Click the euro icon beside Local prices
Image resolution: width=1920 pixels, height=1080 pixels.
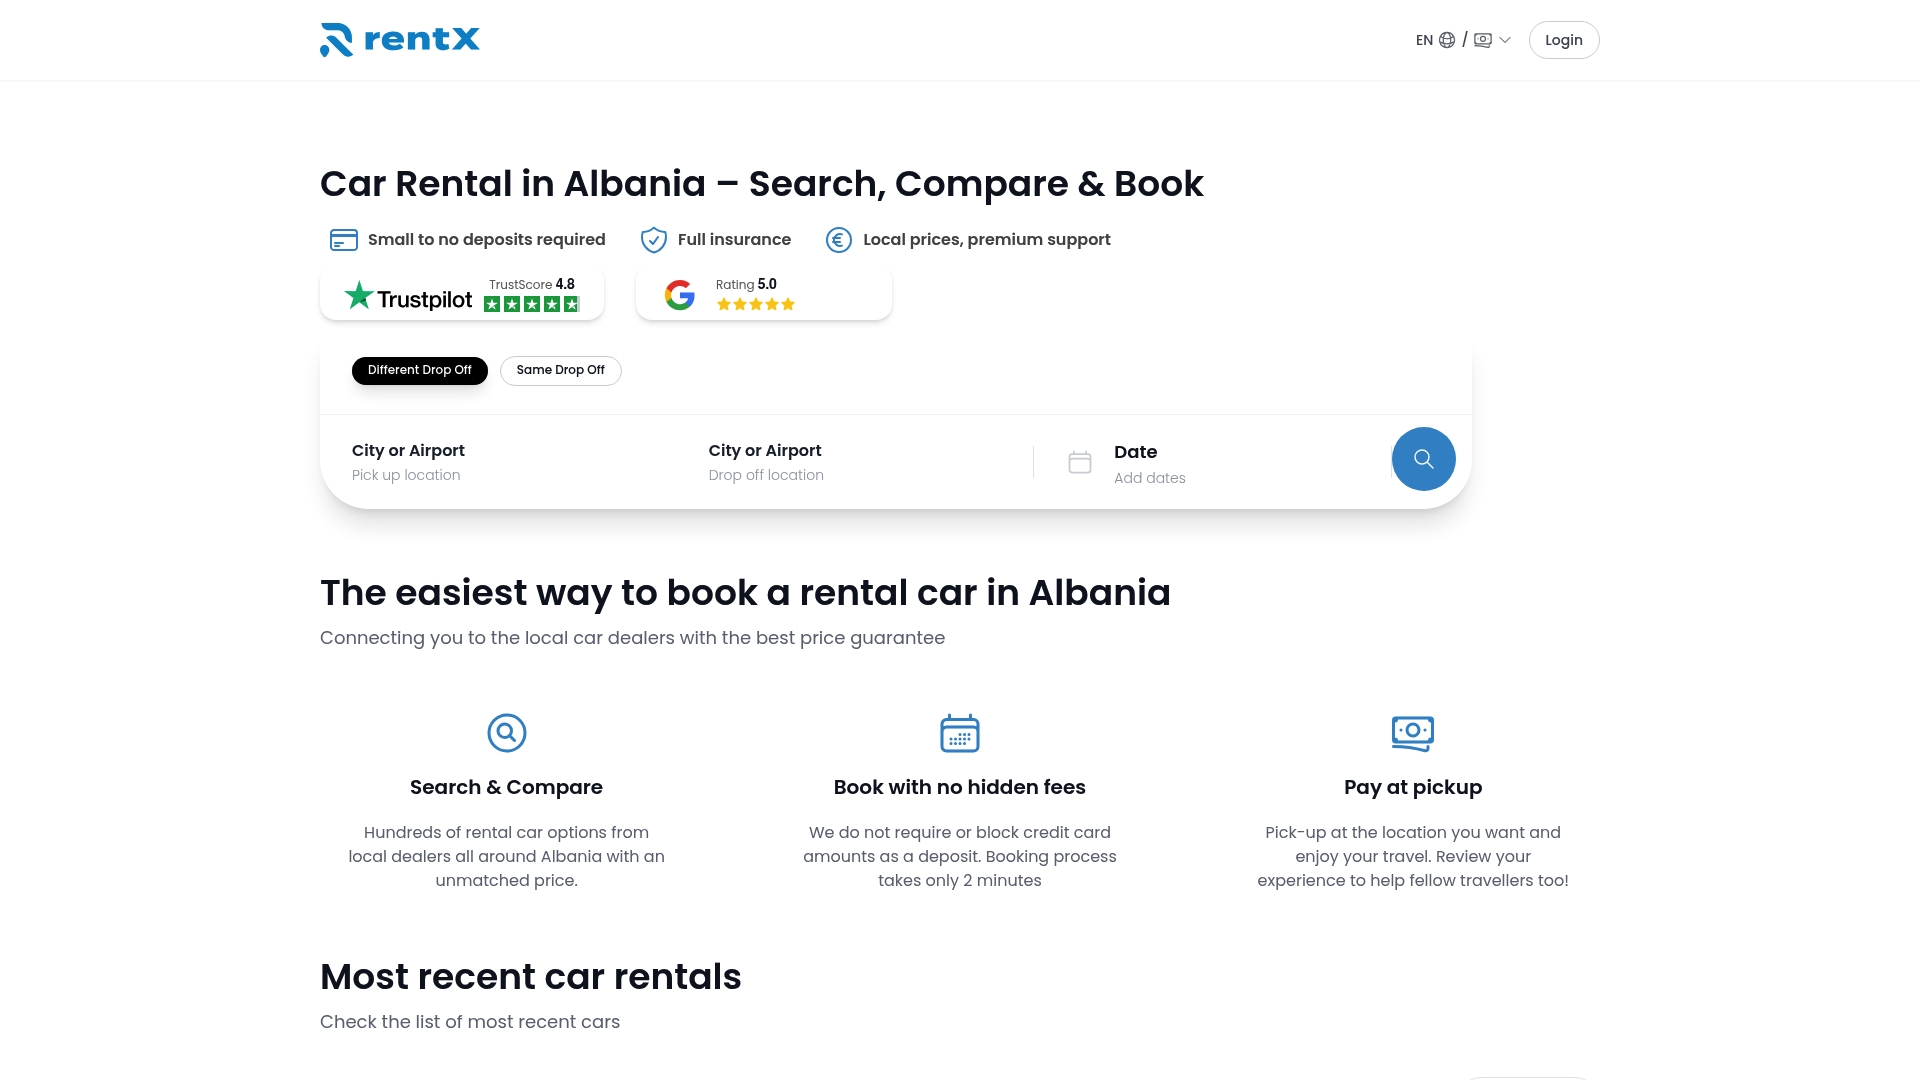(838, 239)
